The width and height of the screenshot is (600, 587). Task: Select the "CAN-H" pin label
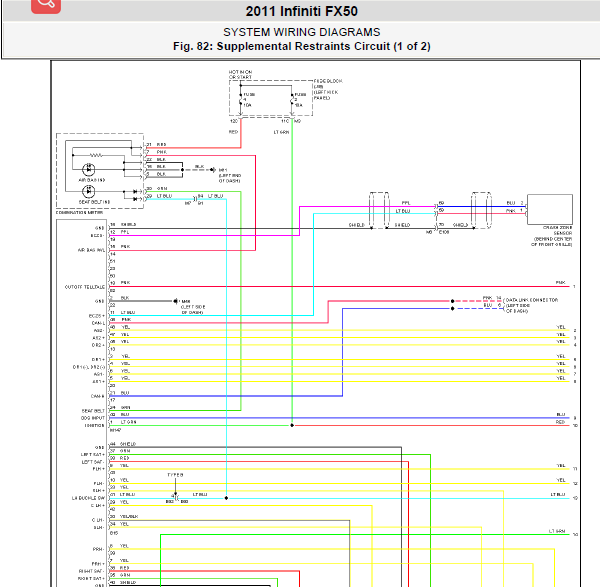98,396
